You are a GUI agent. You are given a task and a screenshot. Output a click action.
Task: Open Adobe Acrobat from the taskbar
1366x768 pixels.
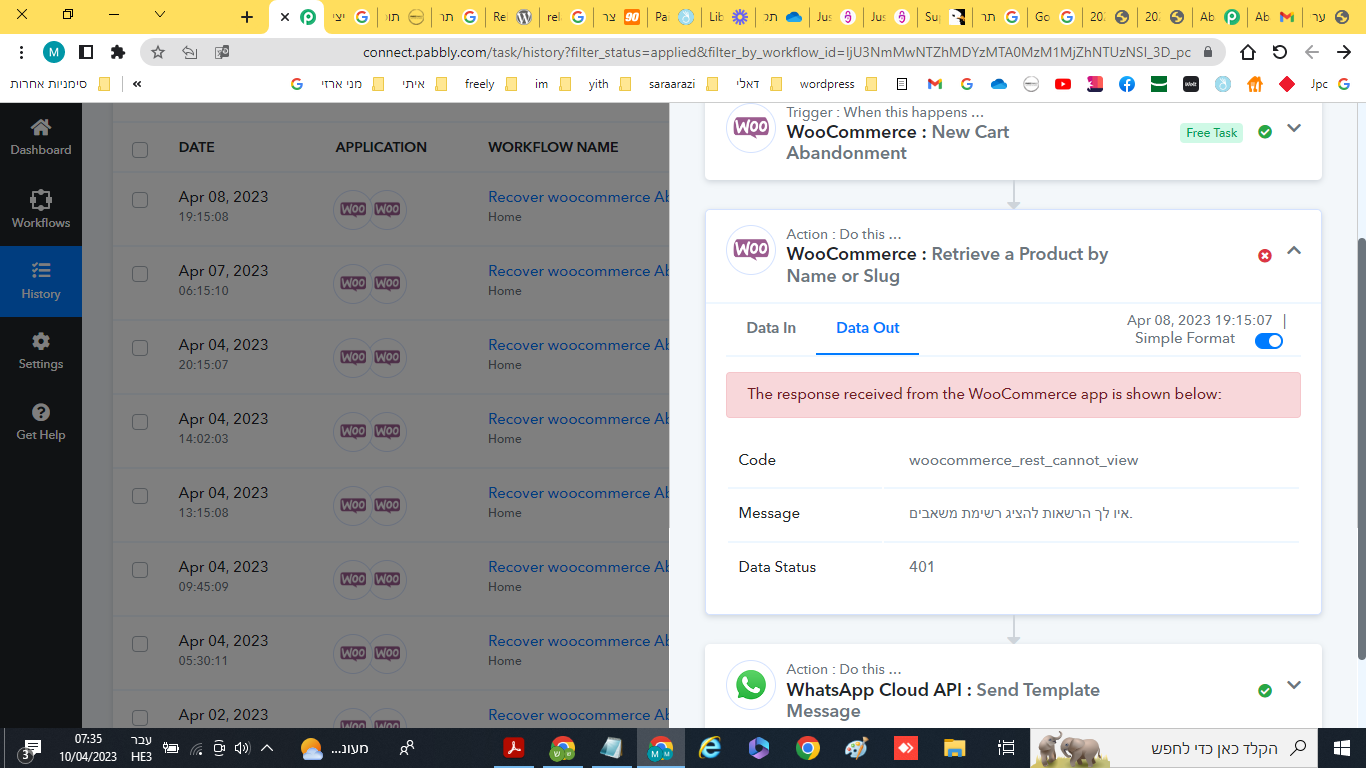tap(514, 747)
